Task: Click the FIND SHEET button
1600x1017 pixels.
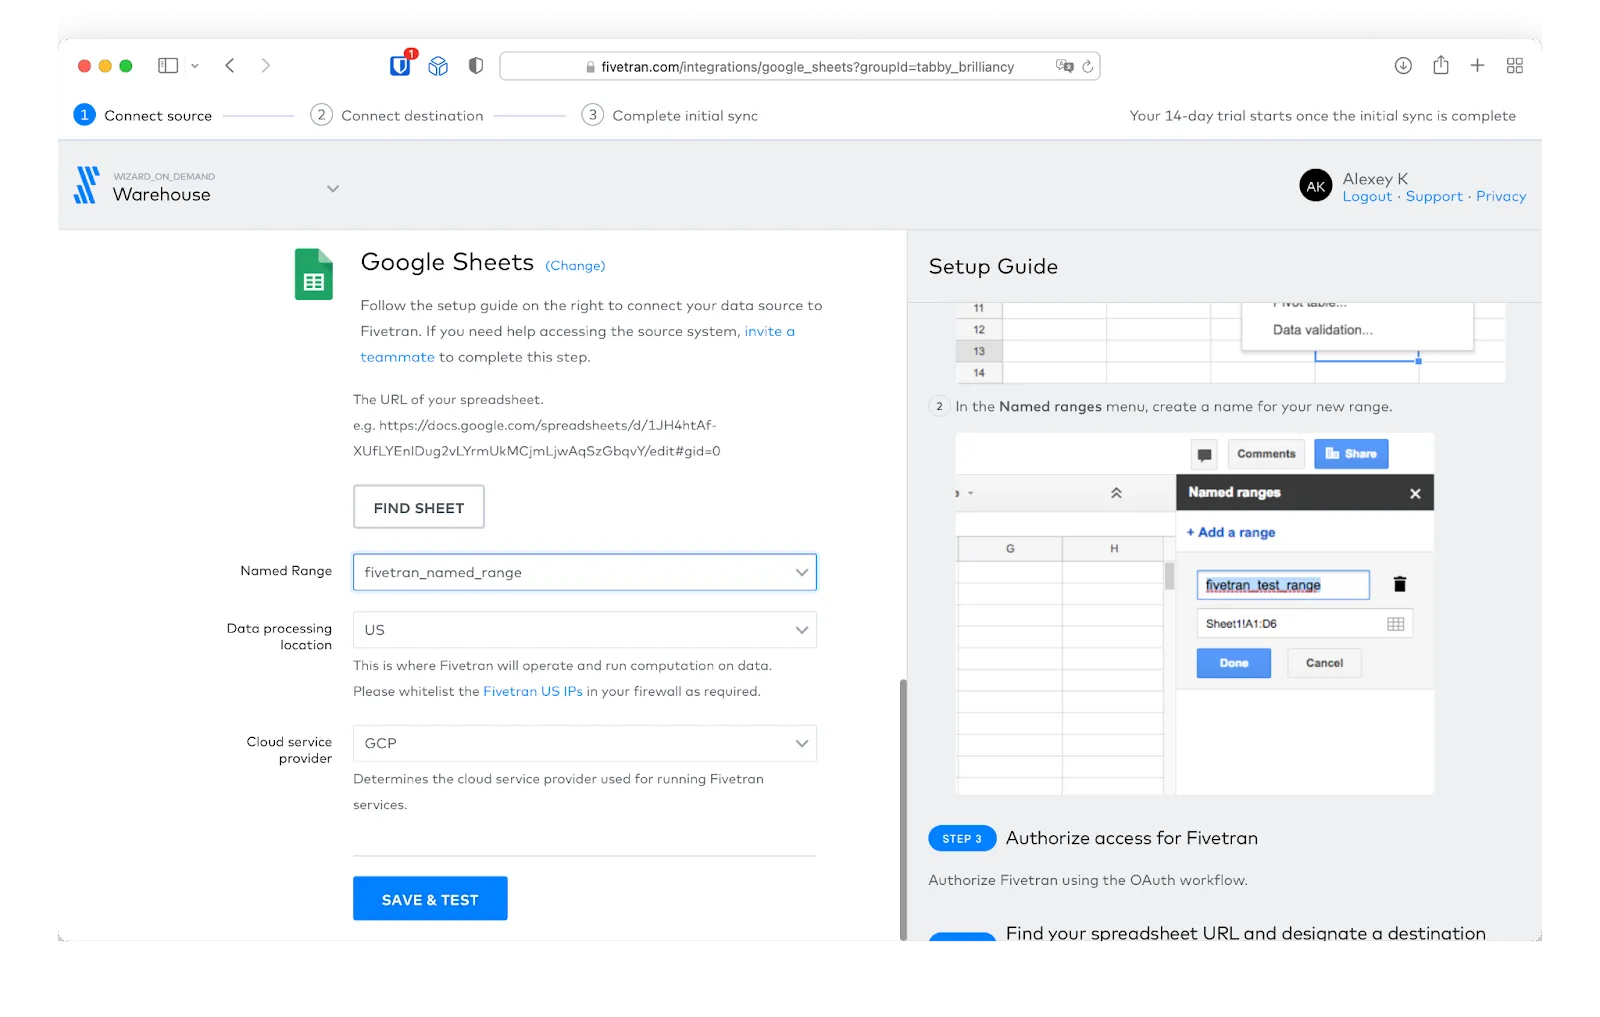Action: 419,507
